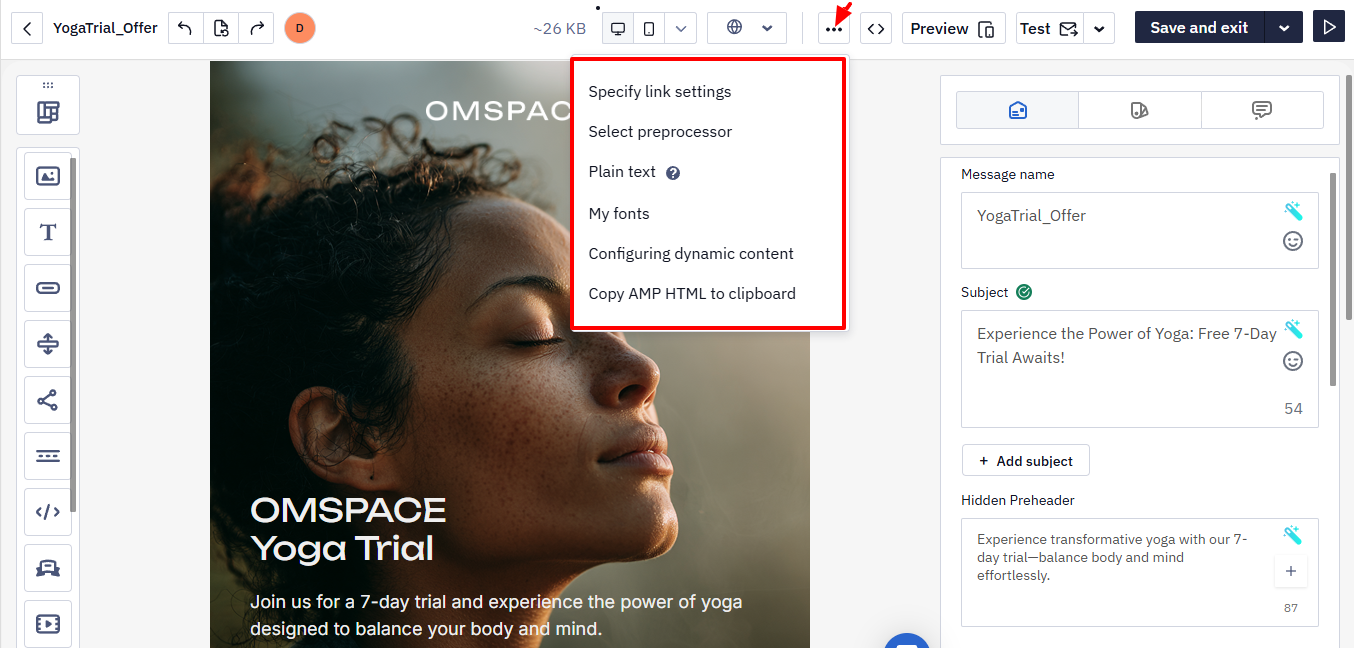
Task: Switch to desktop preview mode
Action: [618, 28]
